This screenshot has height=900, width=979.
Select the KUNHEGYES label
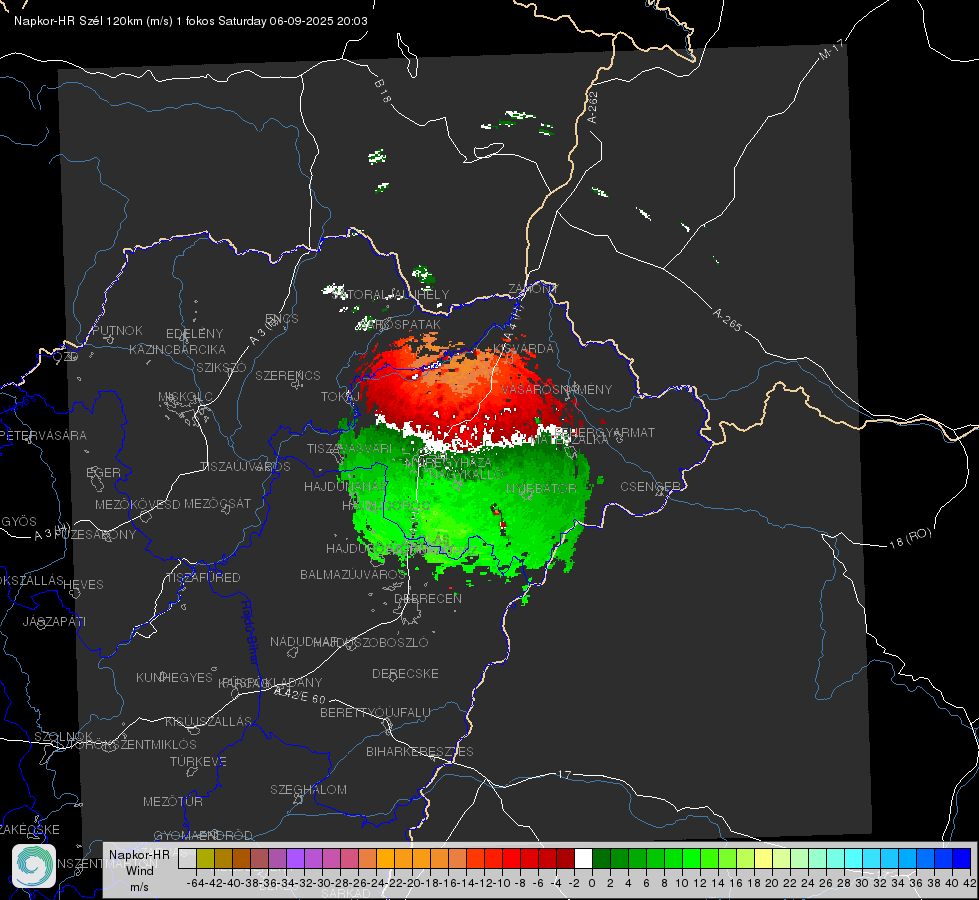click(x=174, y=677)
